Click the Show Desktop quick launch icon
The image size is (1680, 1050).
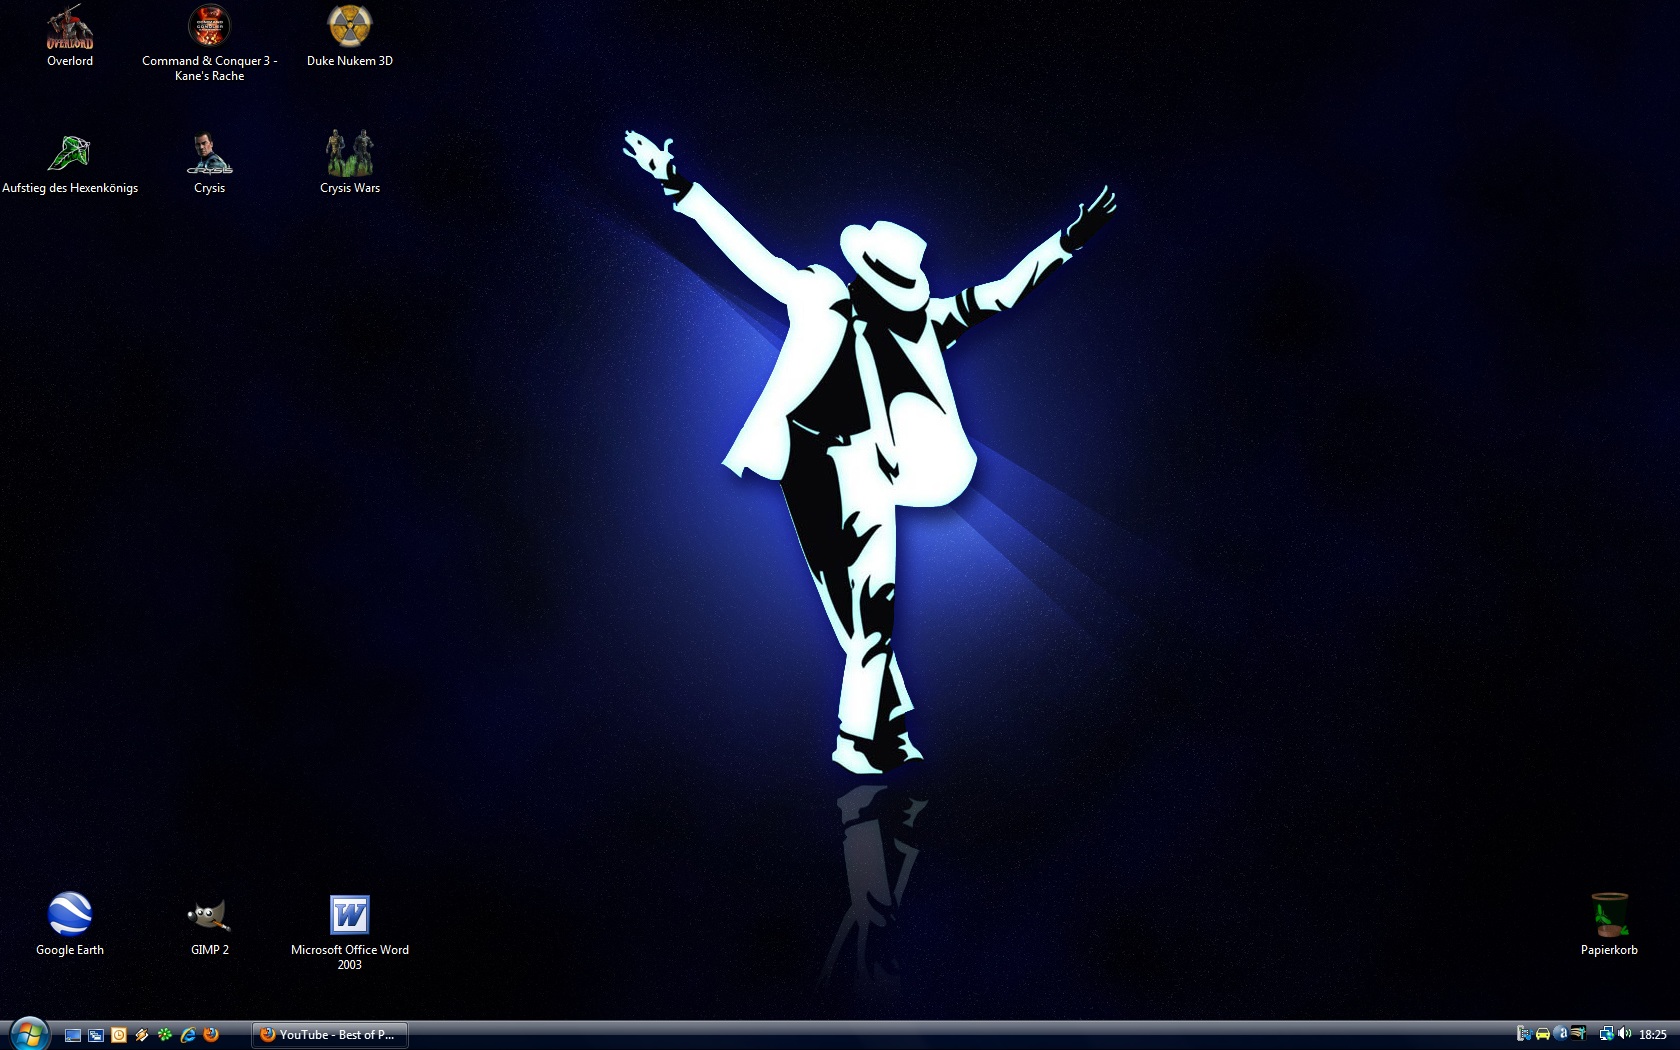pyautogui.click(x=73, y=1035)
